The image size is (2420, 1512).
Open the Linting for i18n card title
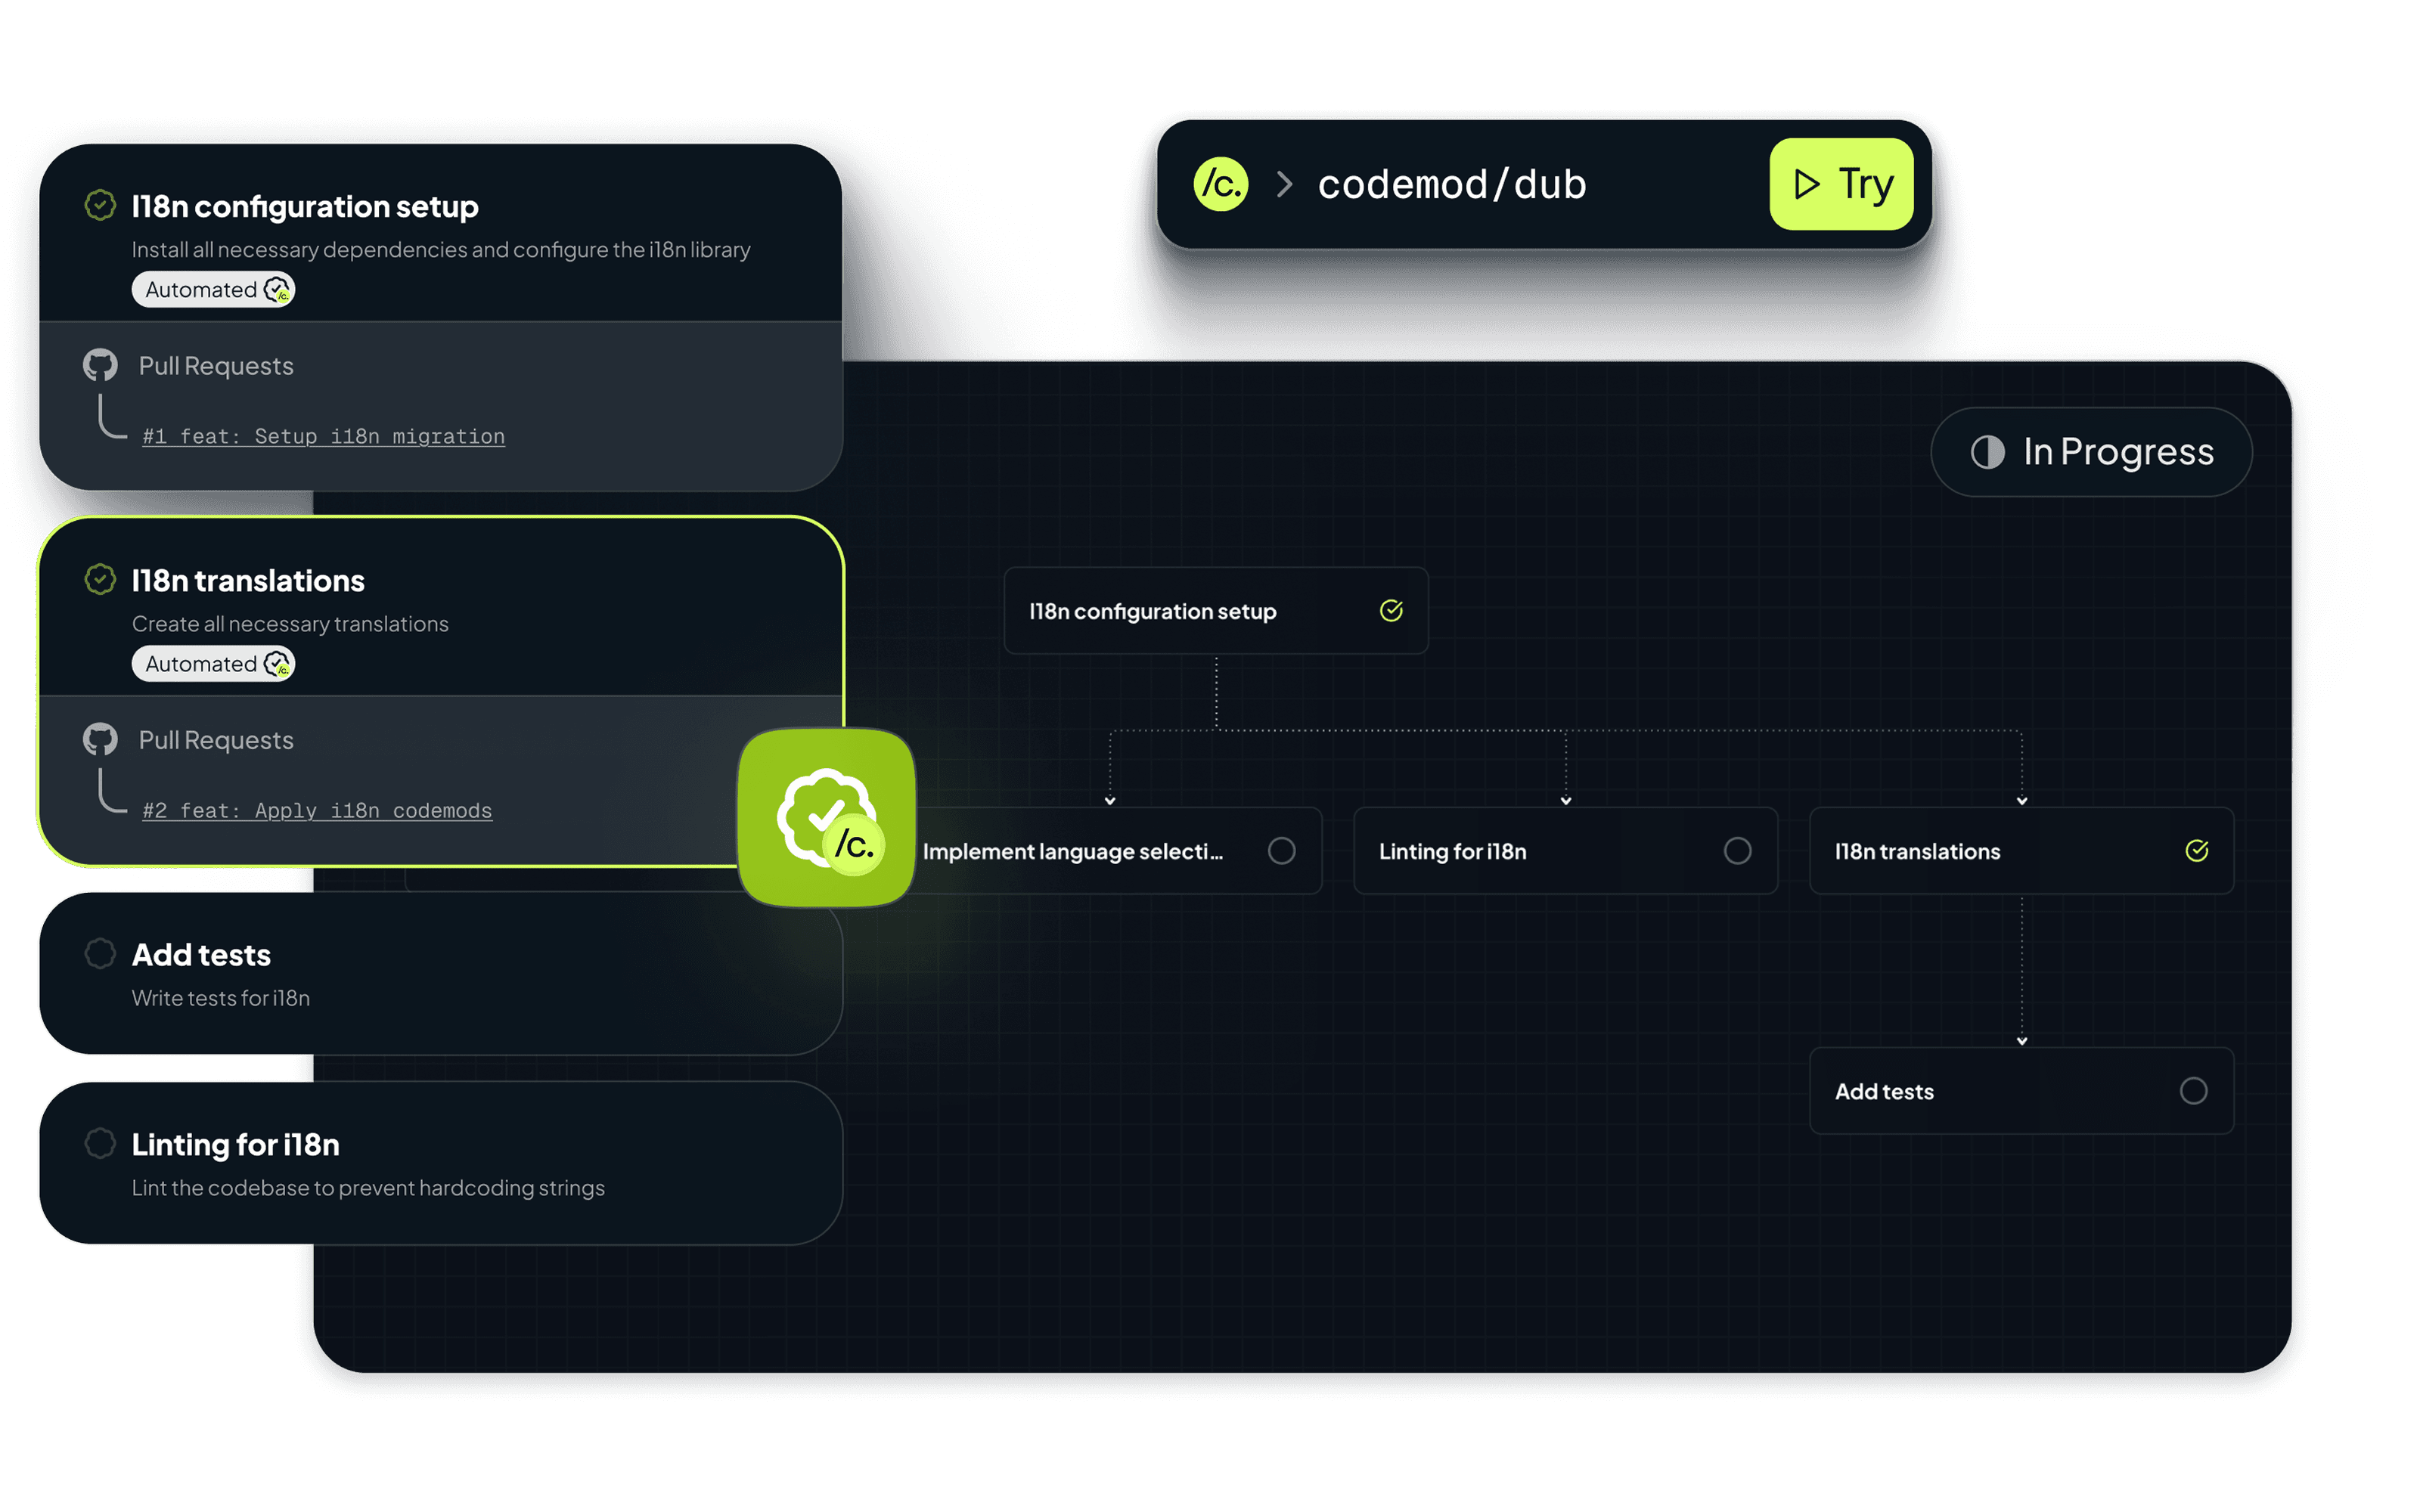[x=236, y=1144]
